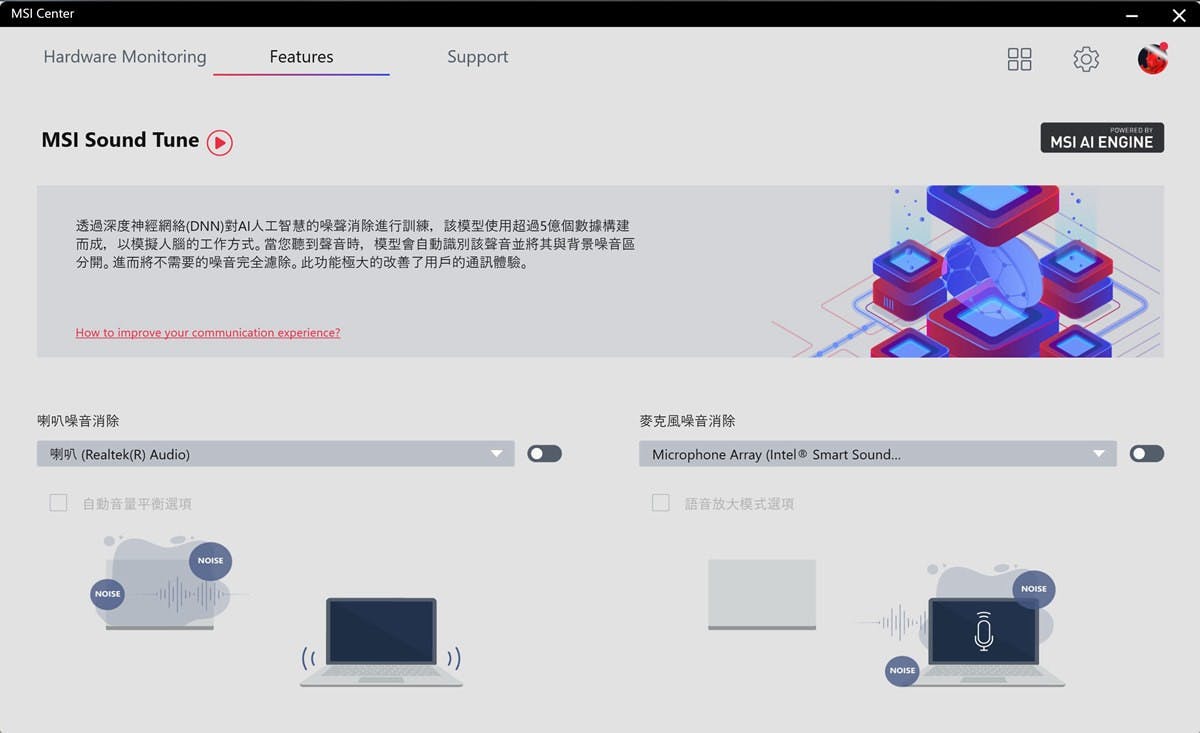Open the settings gear icon
Image resolution: width=1200 pixels, height=733 pixels.
coord(1086,59)
